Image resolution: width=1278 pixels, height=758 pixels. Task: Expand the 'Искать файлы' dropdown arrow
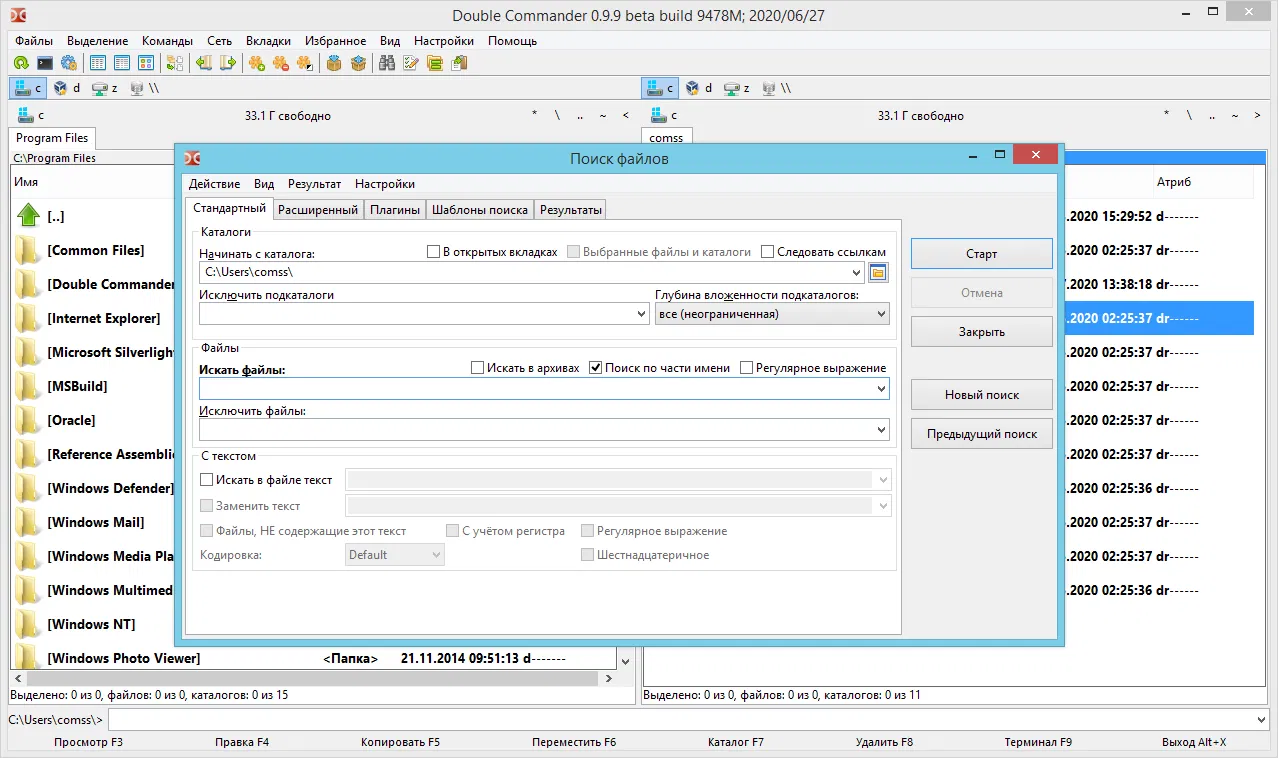click(x=881, y=388)
